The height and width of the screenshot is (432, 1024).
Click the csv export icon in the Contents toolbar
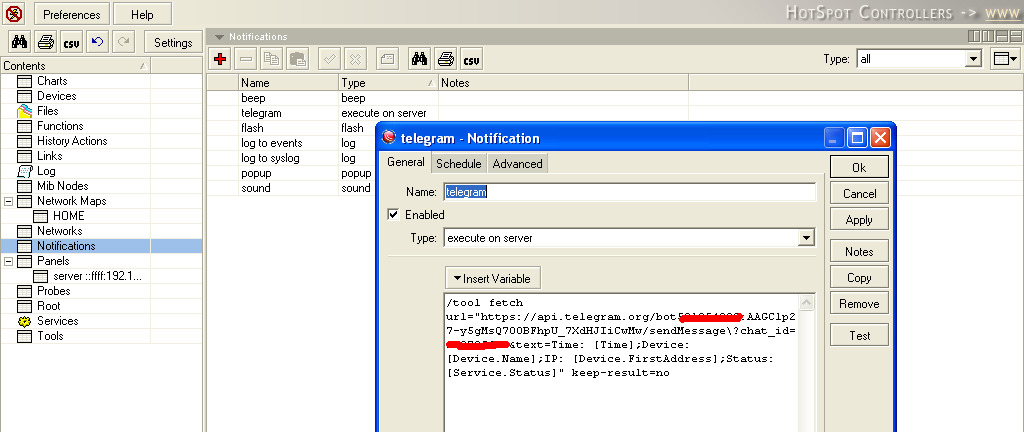tap(71, 42)
